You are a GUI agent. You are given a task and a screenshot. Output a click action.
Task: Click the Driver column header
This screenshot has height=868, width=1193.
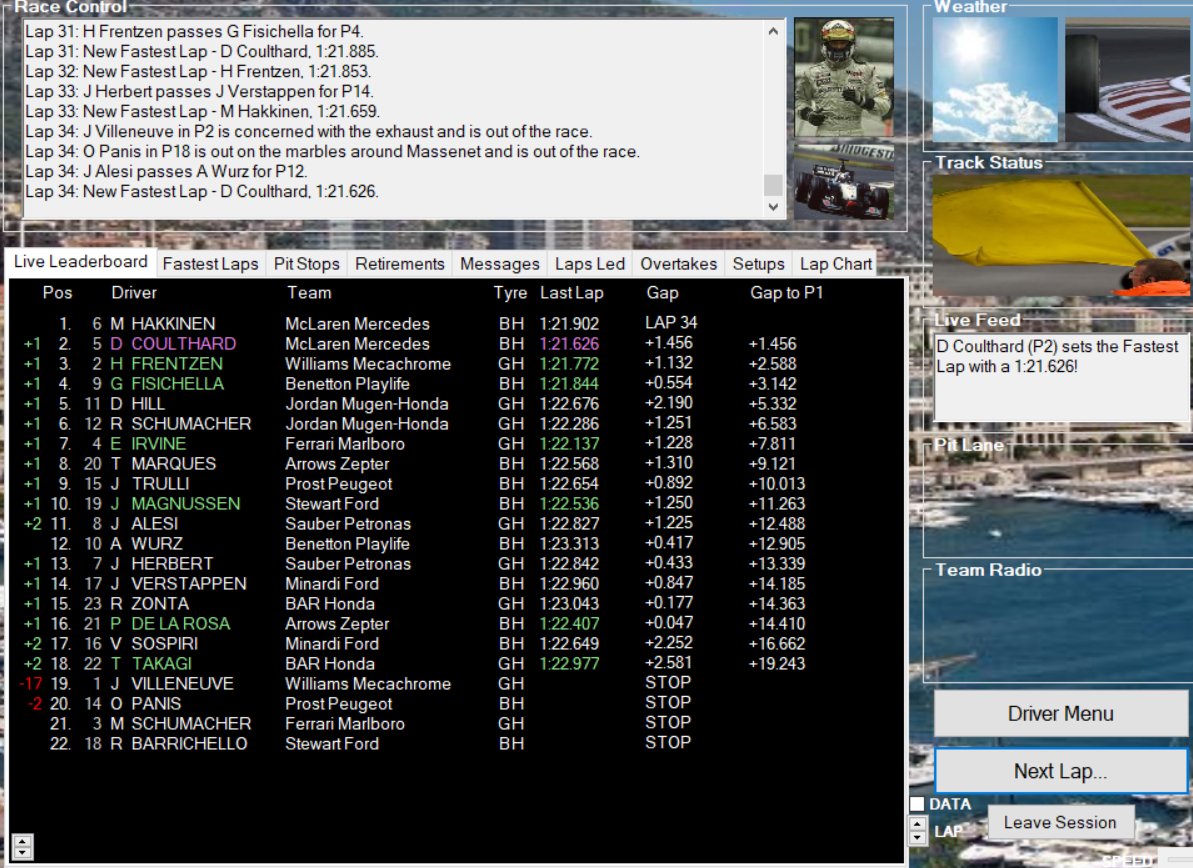coord(134,293)
